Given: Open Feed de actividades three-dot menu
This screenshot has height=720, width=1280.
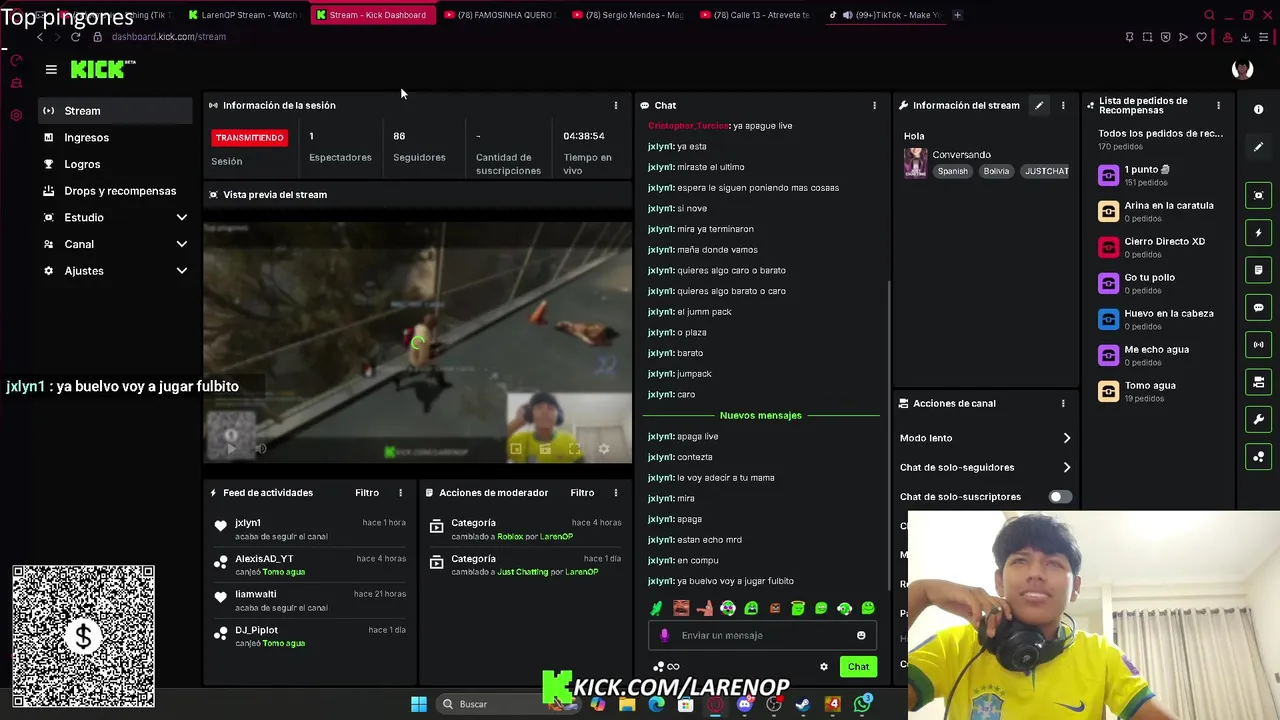Looking at the screenshot, I should tap(401, 492).
